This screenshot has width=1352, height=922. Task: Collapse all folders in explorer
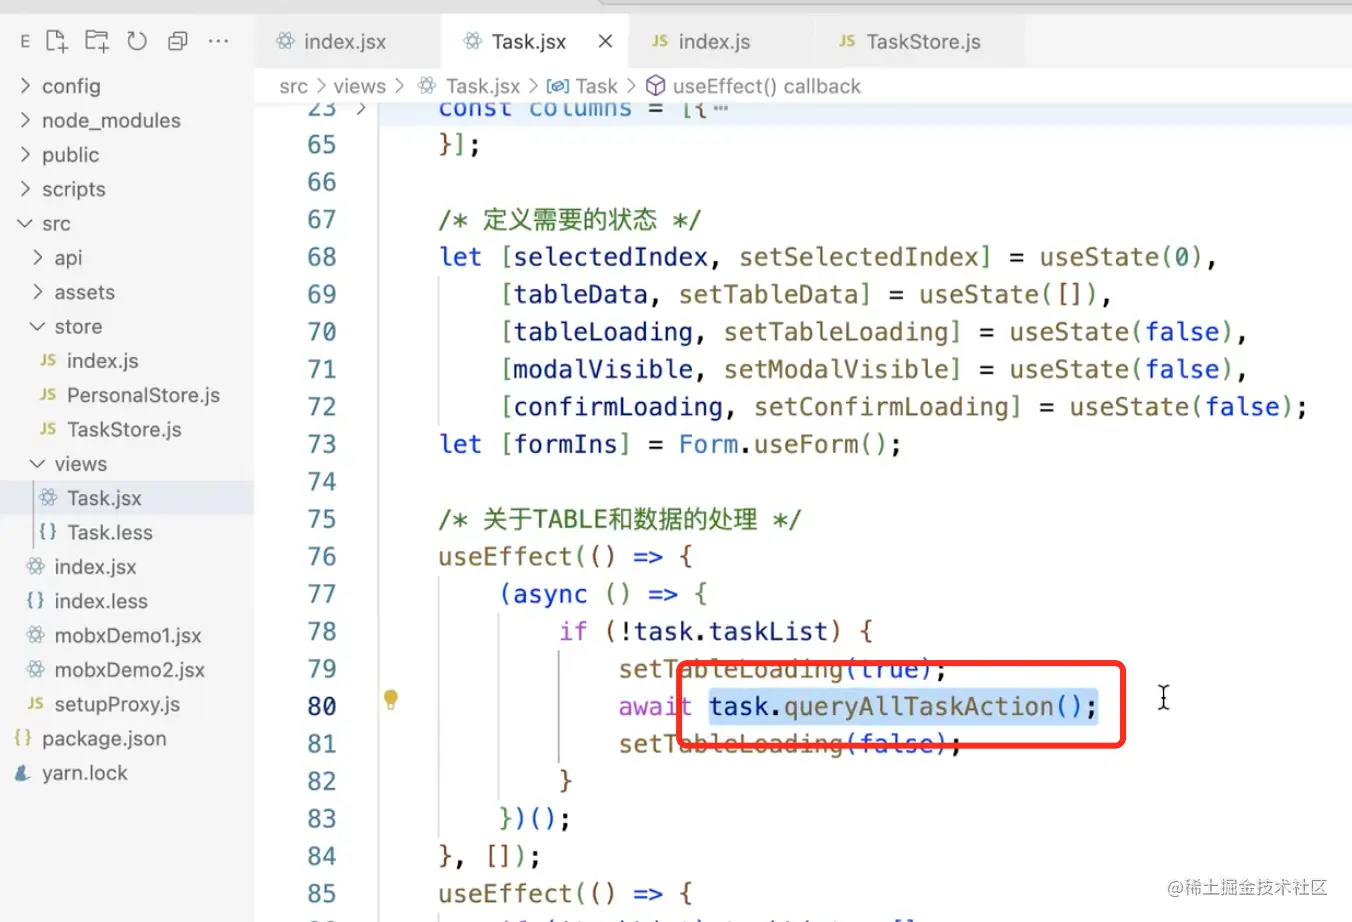[x=178, y=41]
